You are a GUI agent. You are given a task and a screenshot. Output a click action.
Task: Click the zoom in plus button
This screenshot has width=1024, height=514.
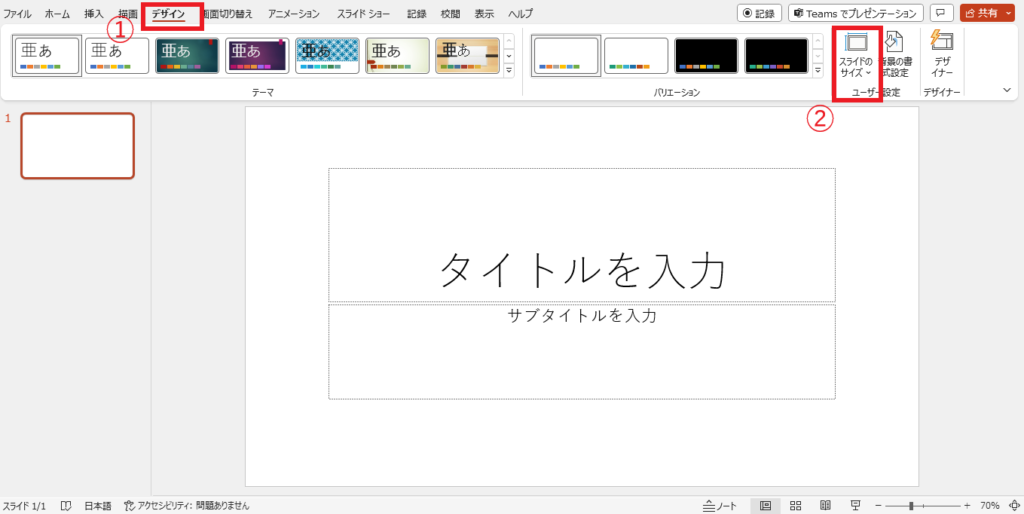point(967,506)
